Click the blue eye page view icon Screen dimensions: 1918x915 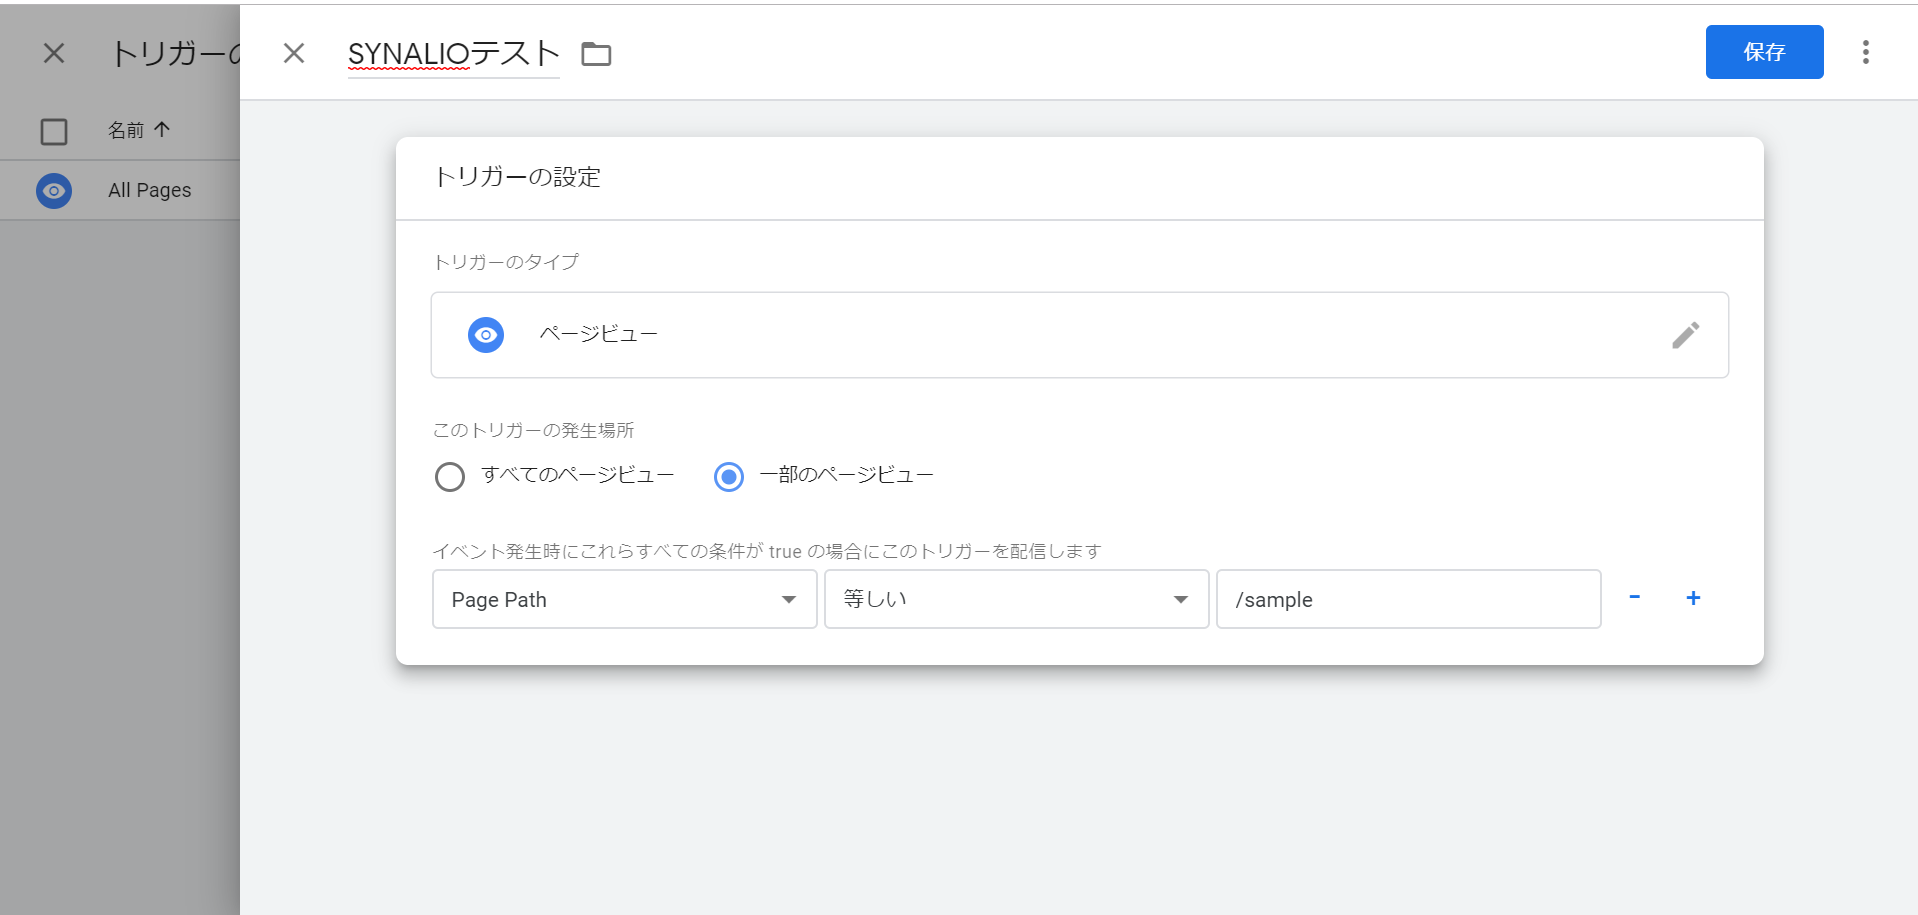pos(486,335)
